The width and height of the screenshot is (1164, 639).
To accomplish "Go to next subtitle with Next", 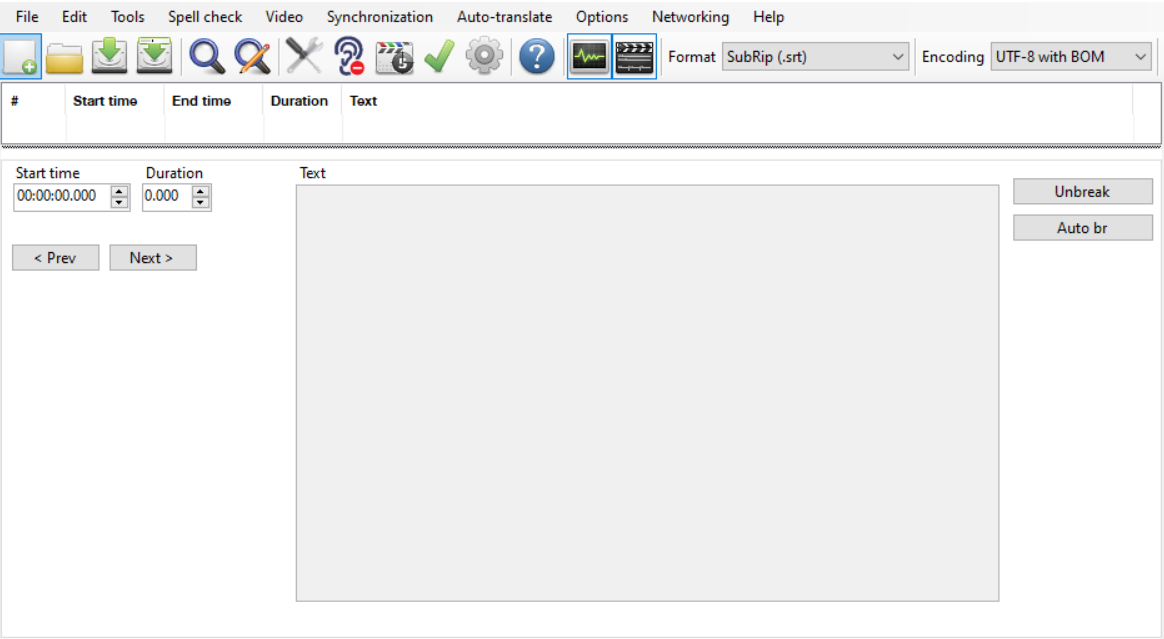I will [153, 258].
